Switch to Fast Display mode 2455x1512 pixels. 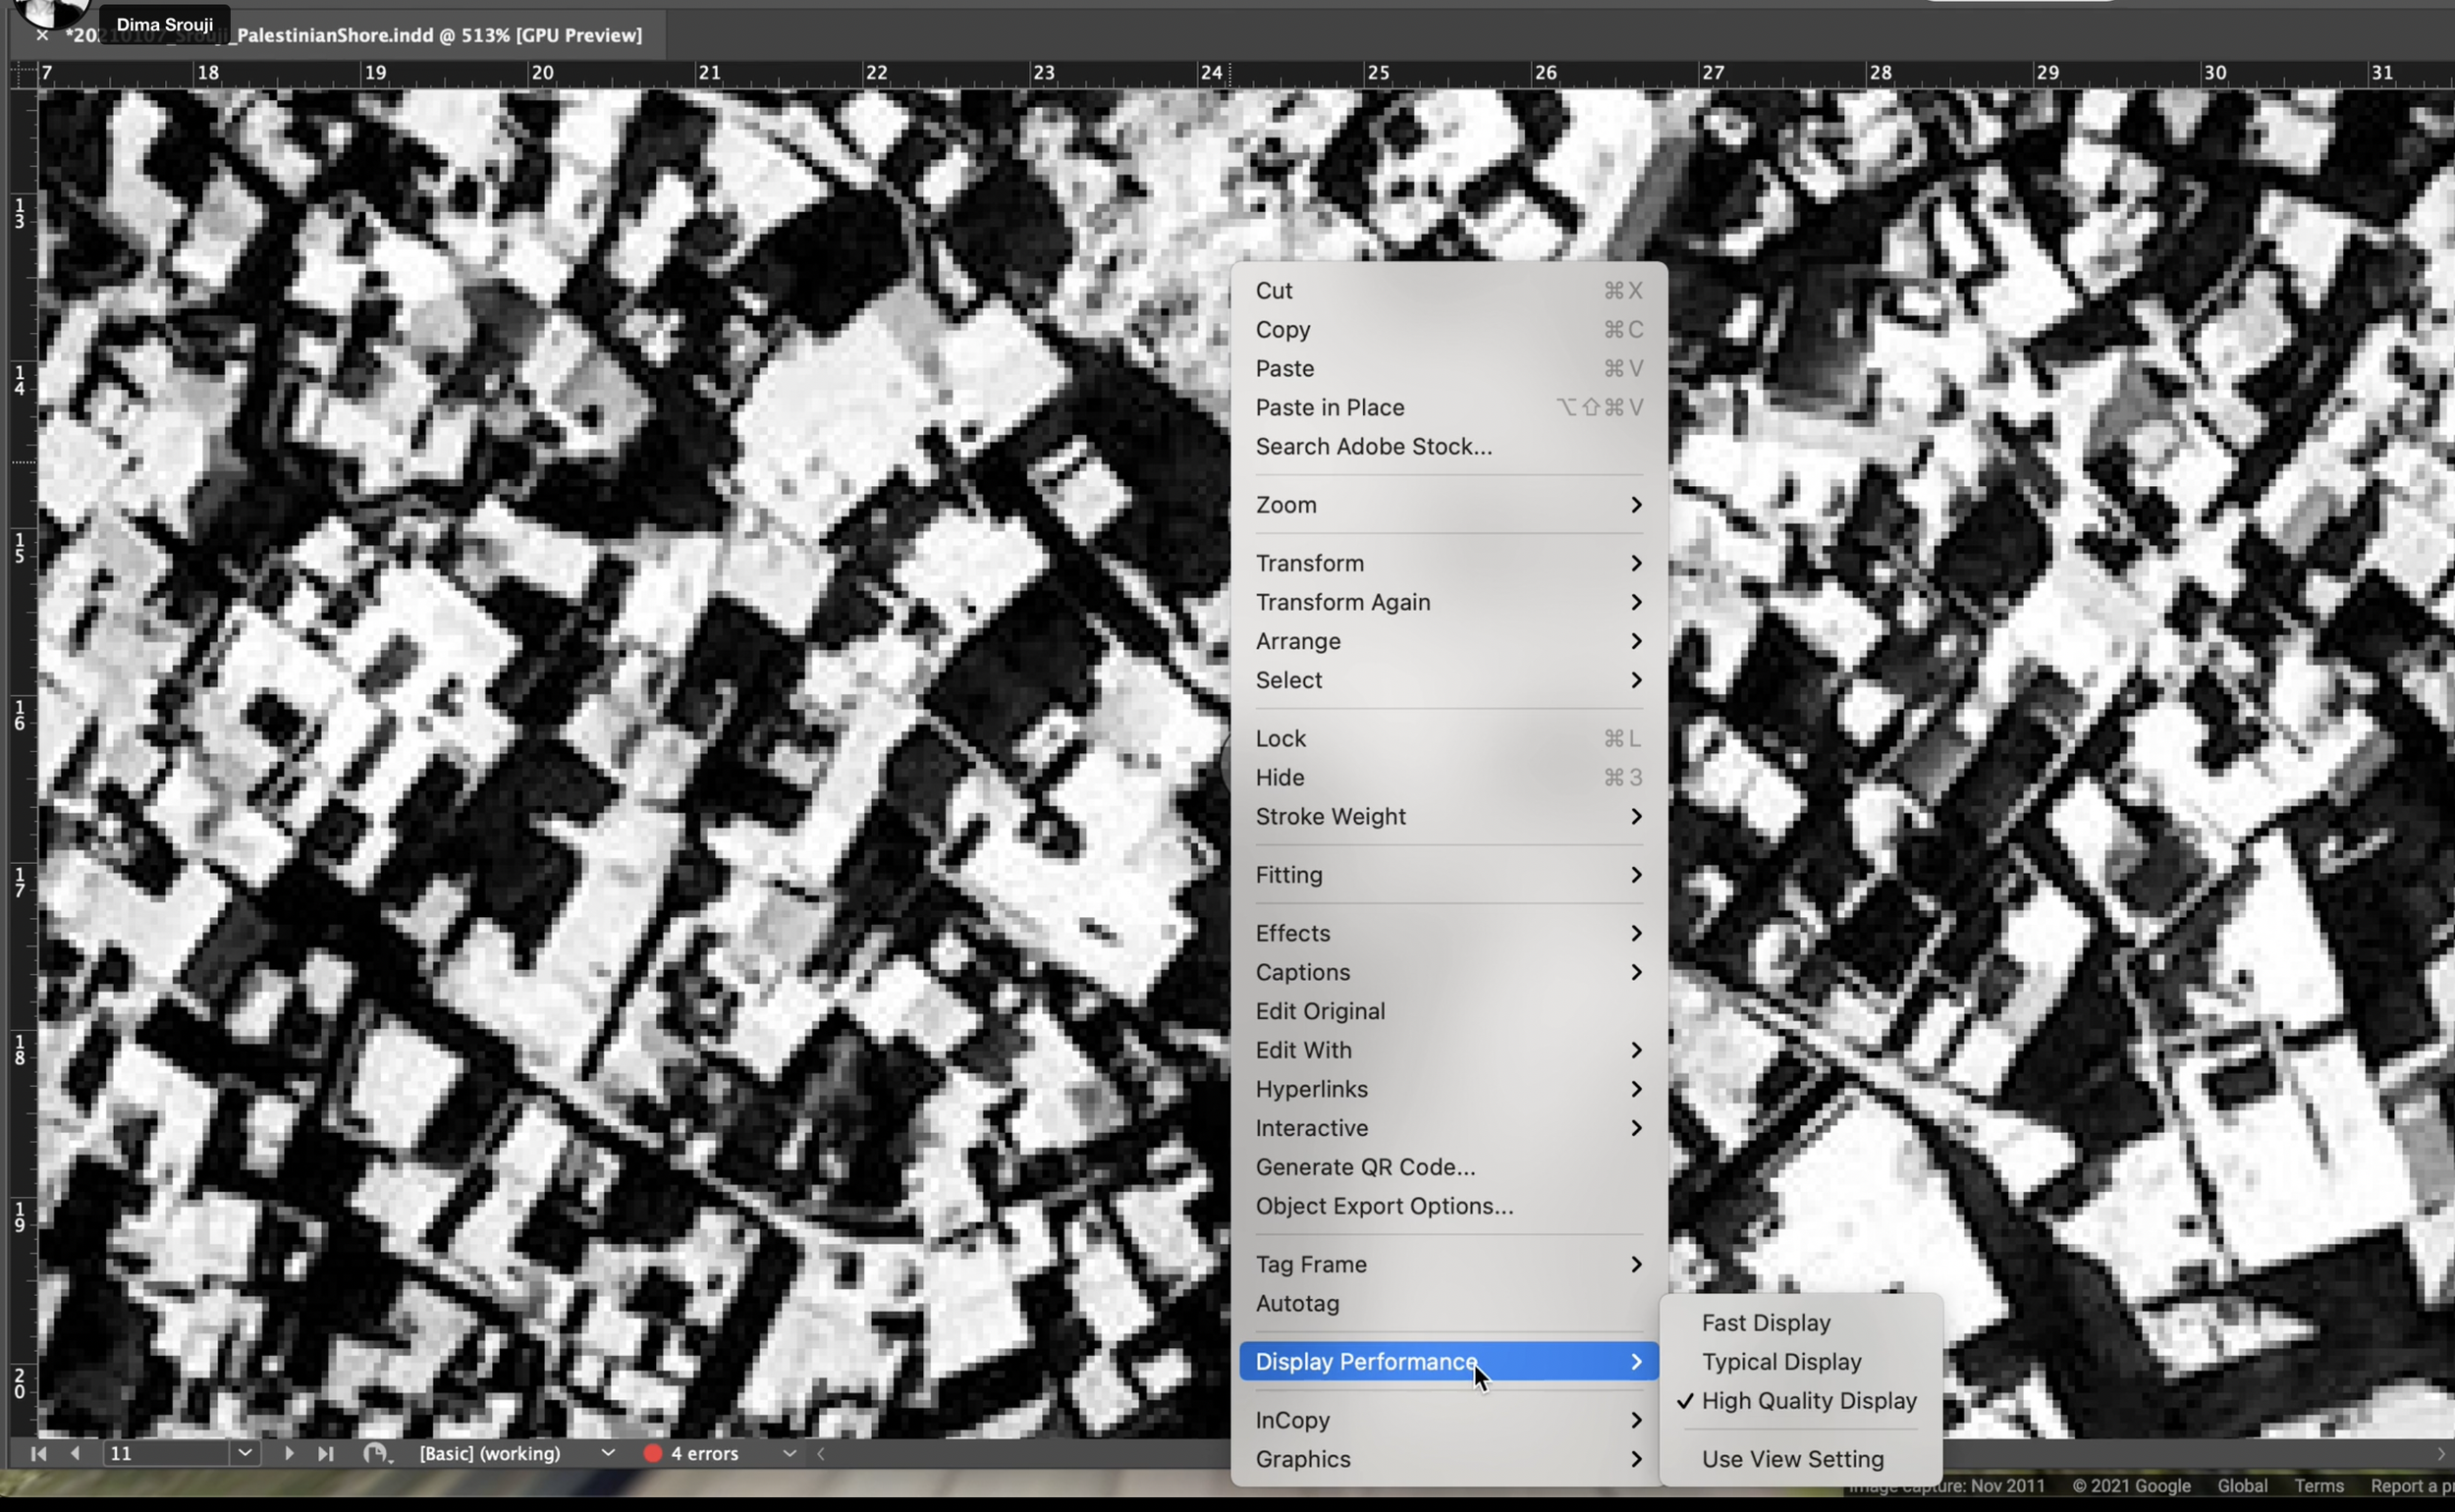[x=1765, y=1323]
